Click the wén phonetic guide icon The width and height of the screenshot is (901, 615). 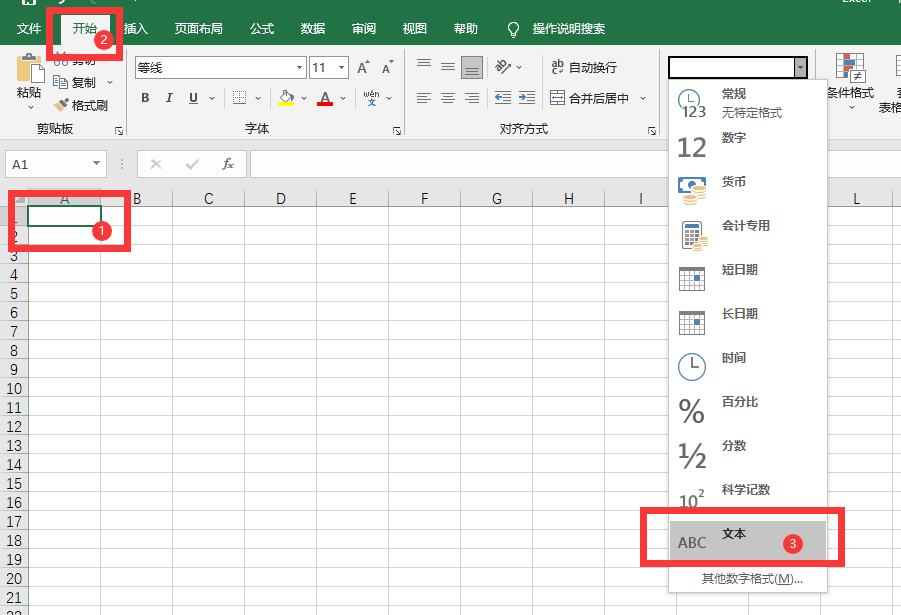tap(372, 98)
